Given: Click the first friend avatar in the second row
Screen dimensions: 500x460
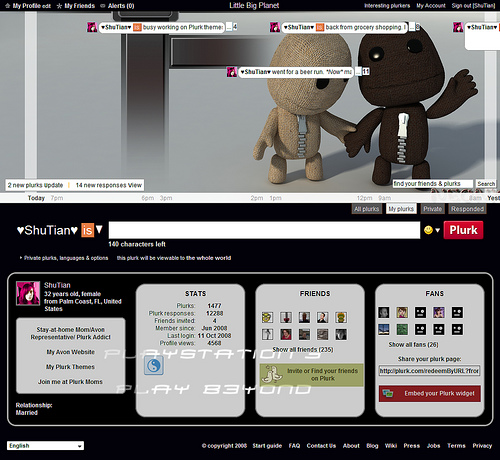Looking at the screenshot, I should pyautogui.click(x=267, y=334).
